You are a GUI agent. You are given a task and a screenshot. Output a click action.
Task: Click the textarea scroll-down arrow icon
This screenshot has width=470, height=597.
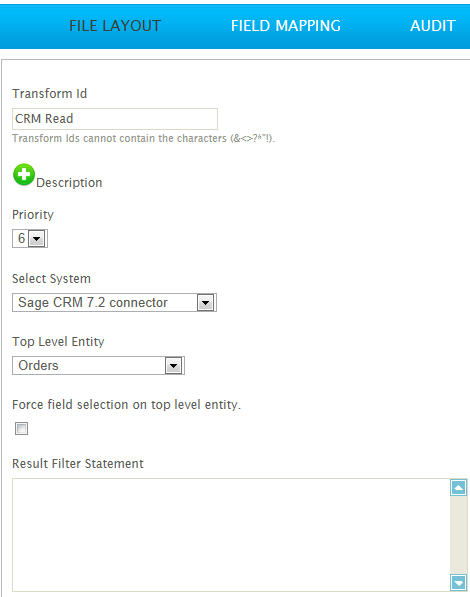point(458,582)
